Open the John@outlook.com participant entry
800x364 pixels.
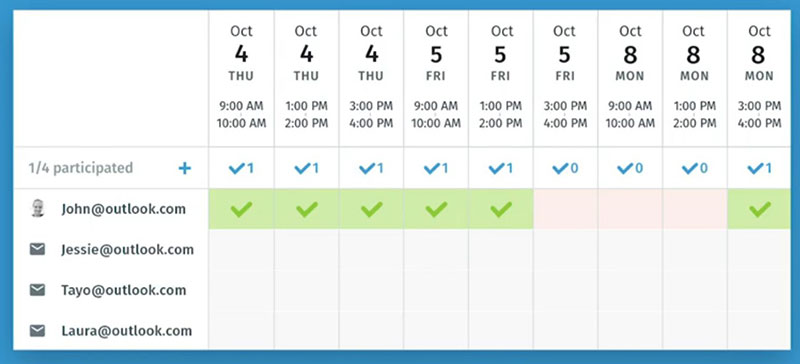point(123,209)
